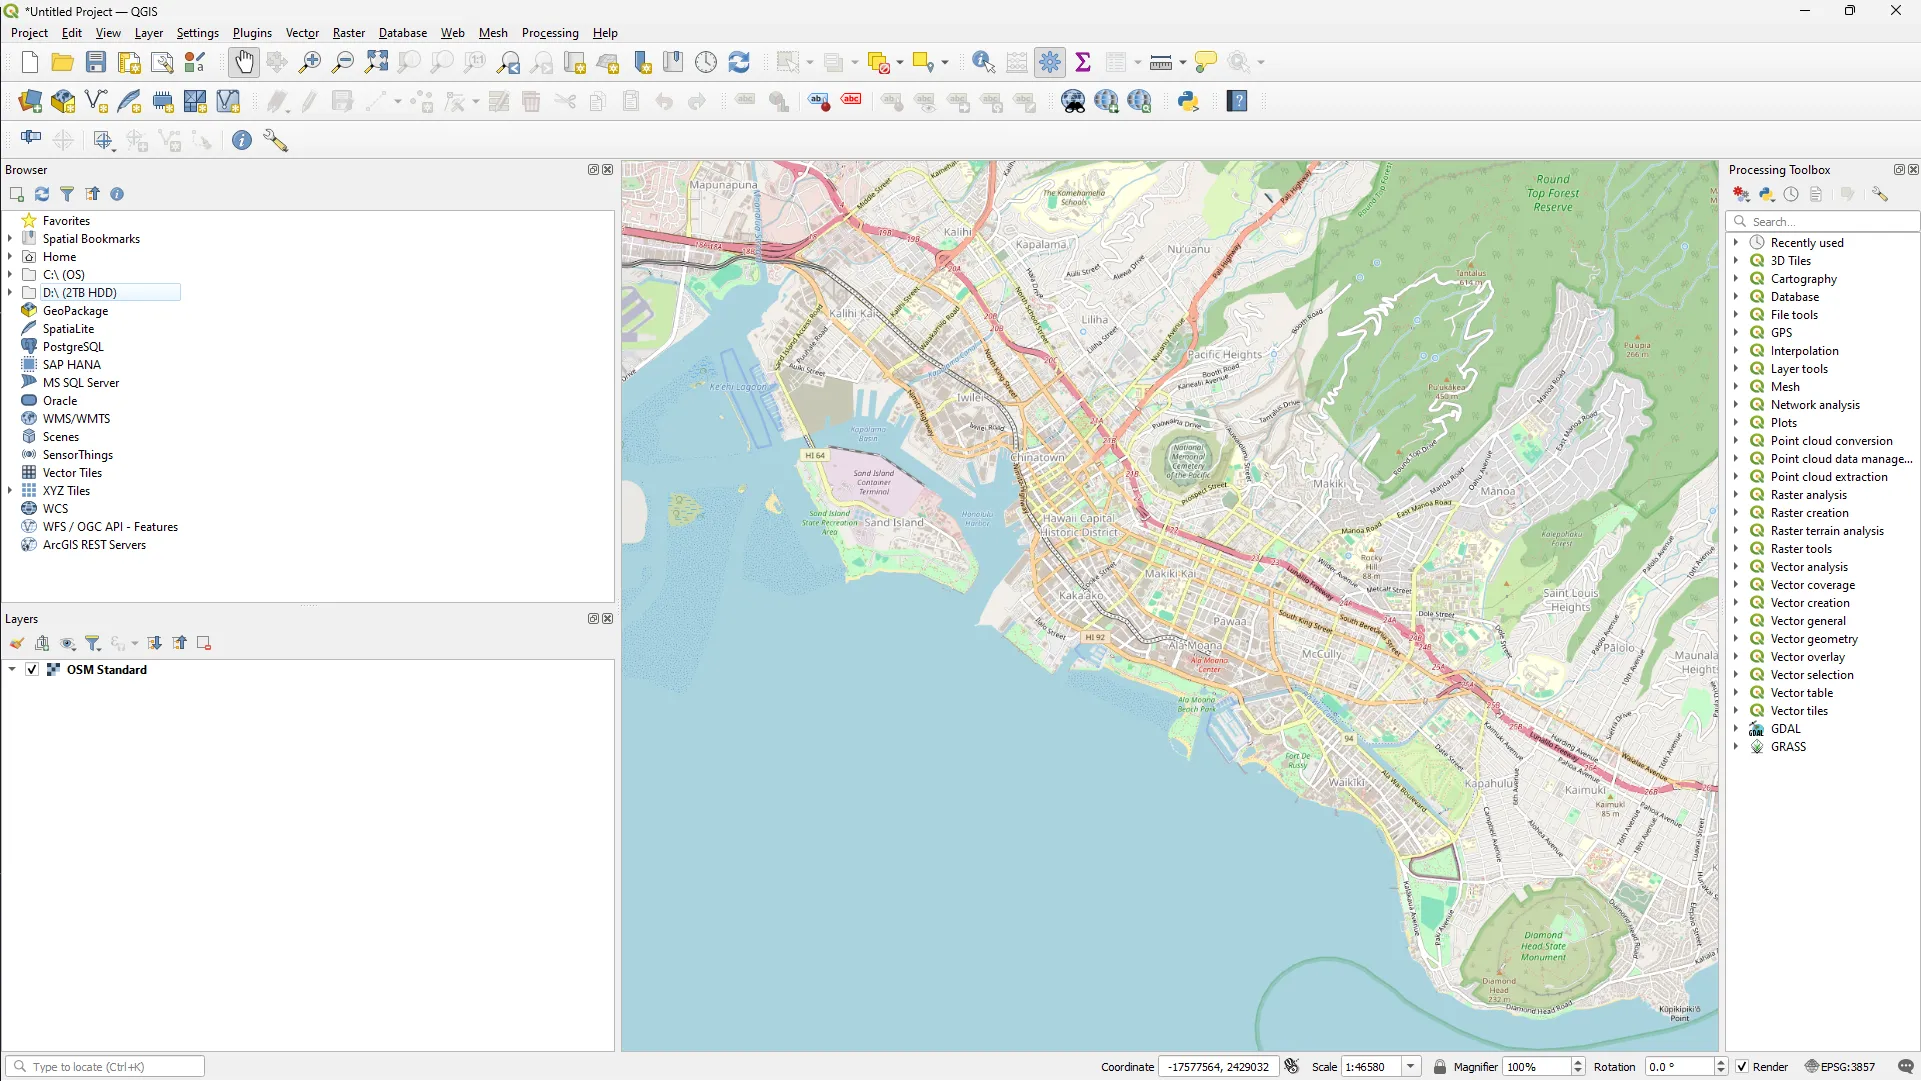Refresh the Browser panel
This screenshot has width=1921, height=1081.
point(42,194)
